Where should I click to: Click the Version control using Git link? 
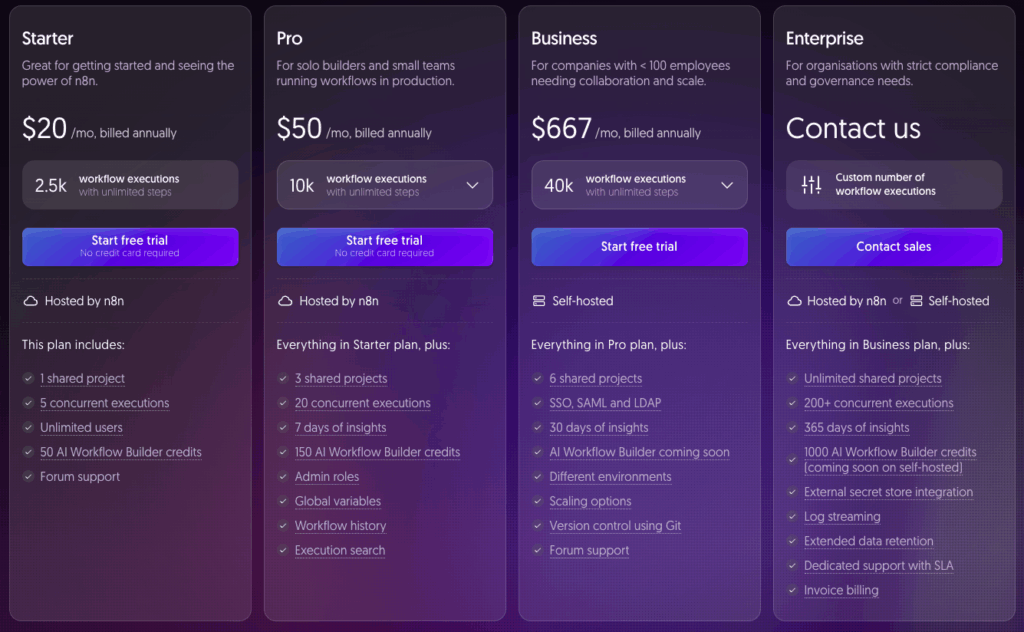(615, 526)
